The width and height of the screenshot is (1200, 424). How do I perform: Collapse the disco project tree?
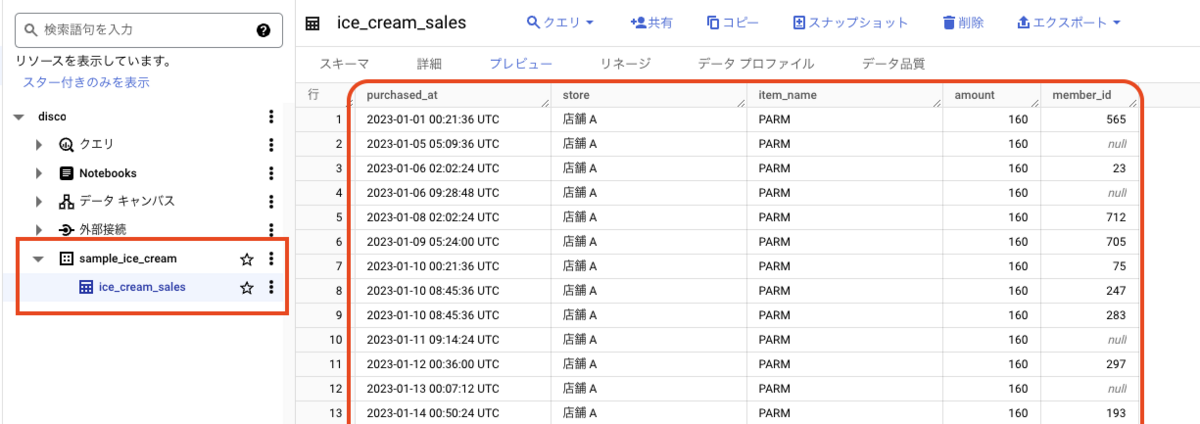tap(19, 117)
